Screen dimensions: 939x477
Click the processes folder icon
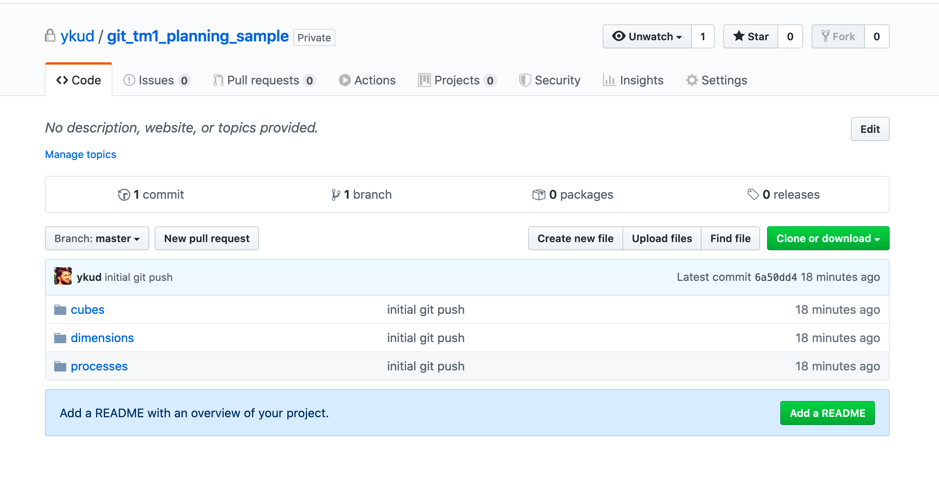click(x=60, y=366)
